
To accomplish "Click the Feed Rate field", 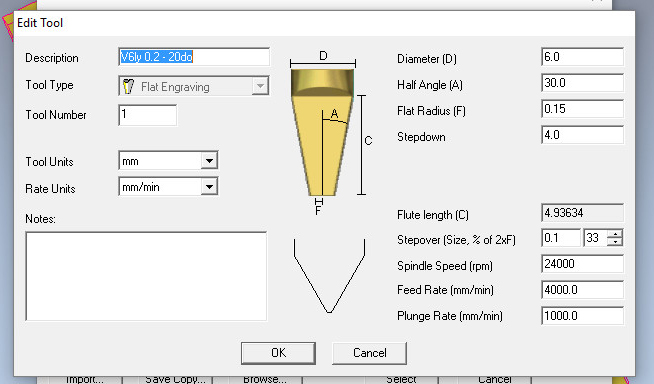I will coord(582,289).
